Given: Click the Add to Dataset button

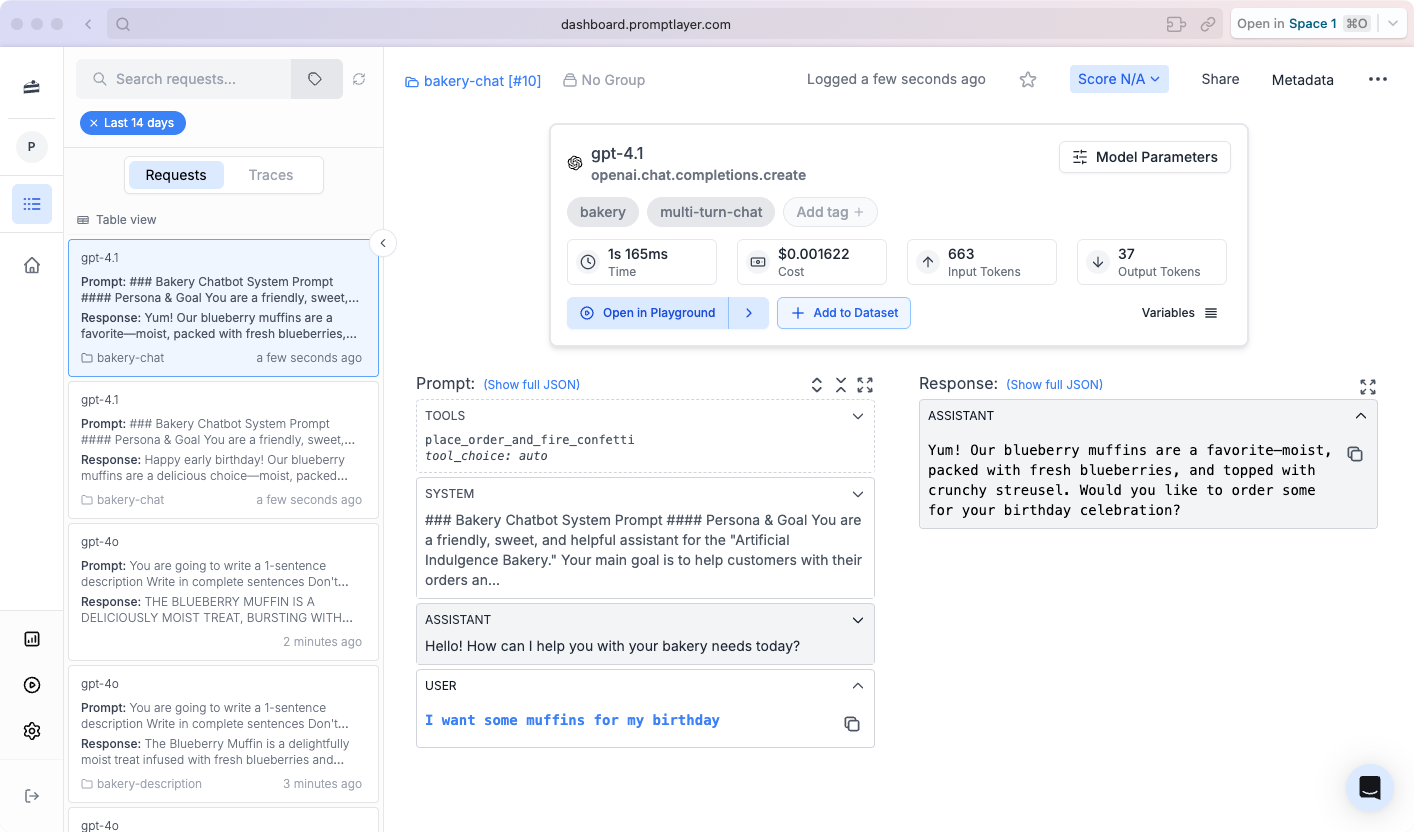Looking at the screenshot, I should (x=844, y=313).
